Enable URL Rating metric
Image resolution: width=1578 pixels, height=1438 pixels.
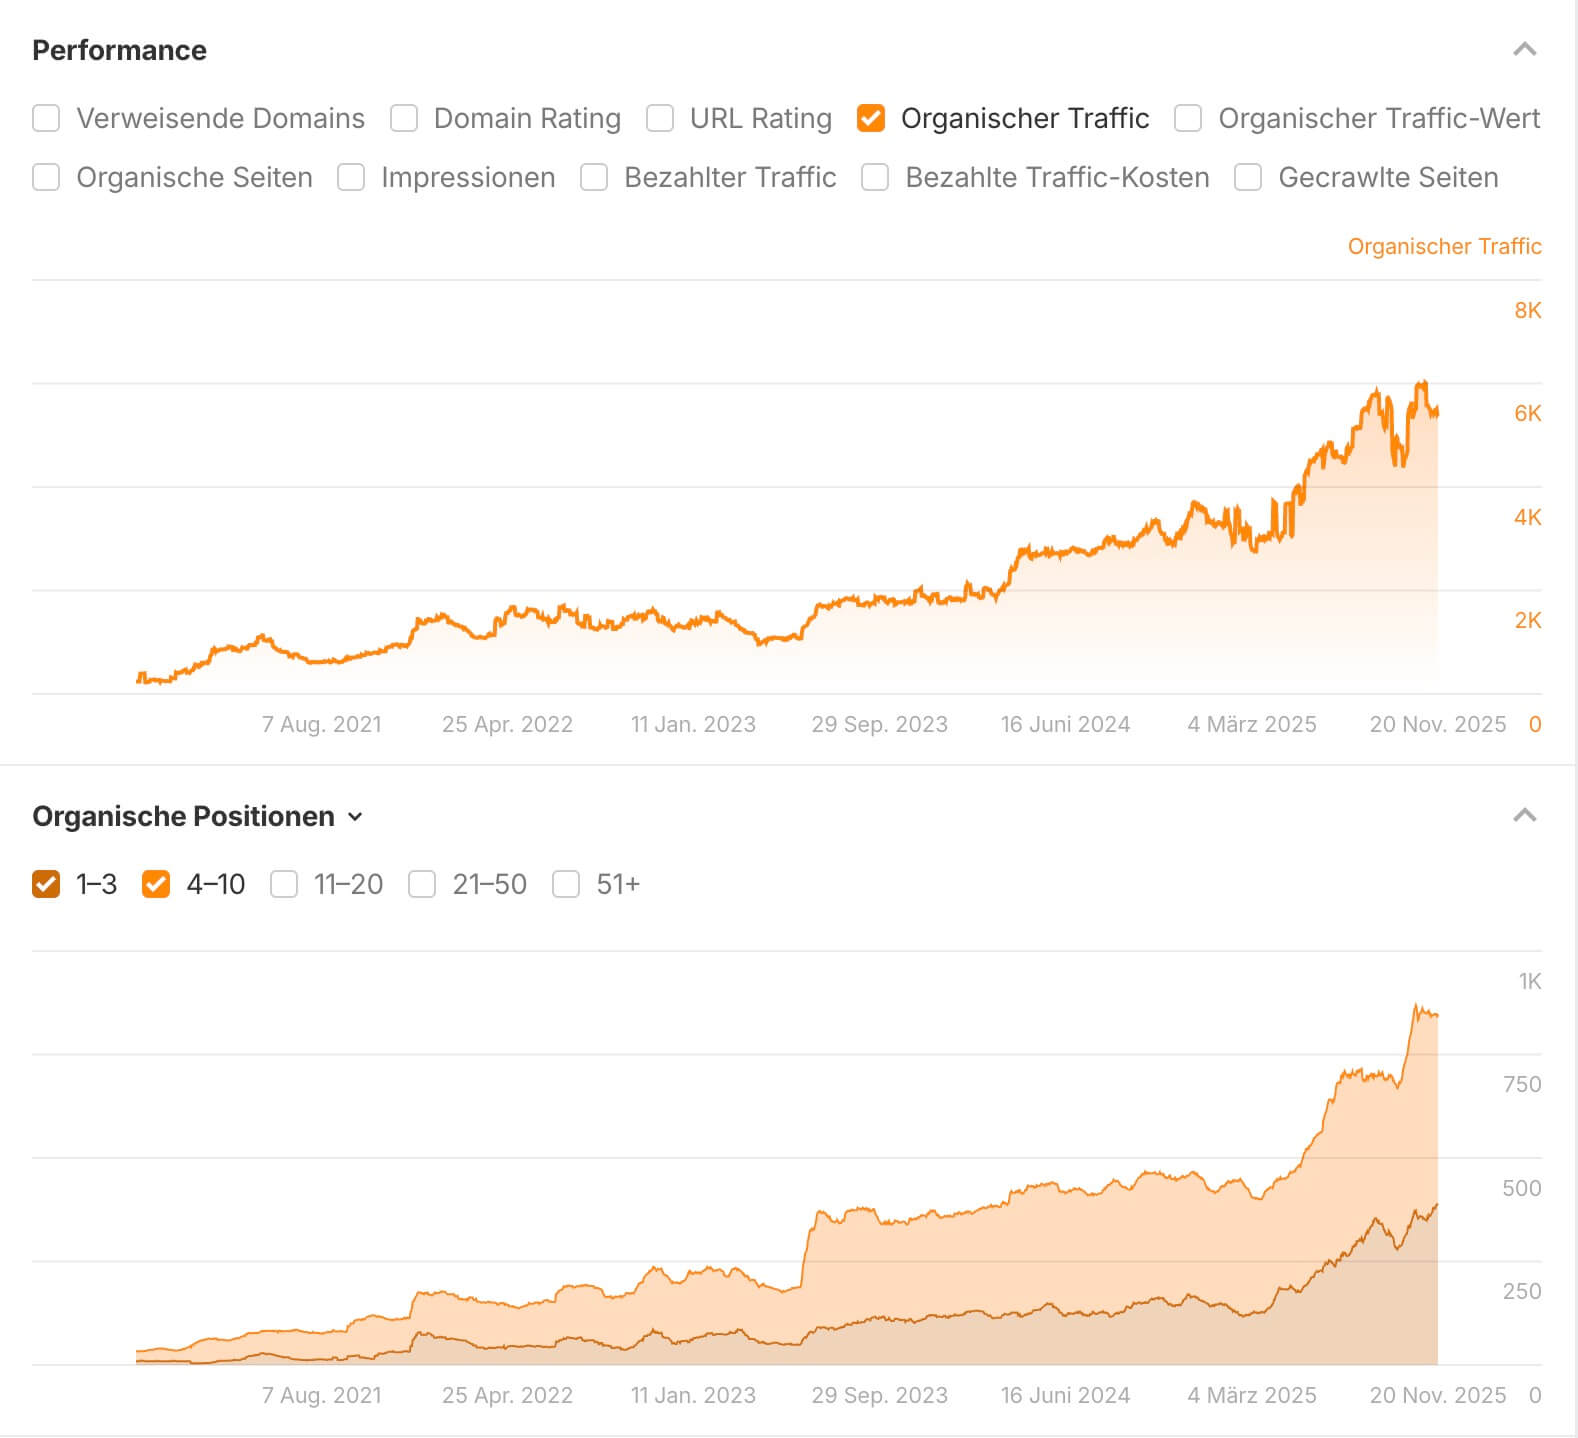[x=660, y=118]
